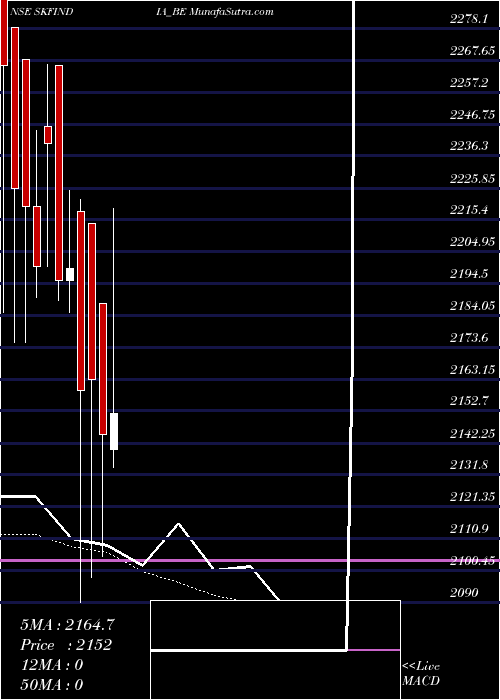Screen dimensions: 500x700
Task: Click the 2184.05 price axis label
Action: (472, 305)
